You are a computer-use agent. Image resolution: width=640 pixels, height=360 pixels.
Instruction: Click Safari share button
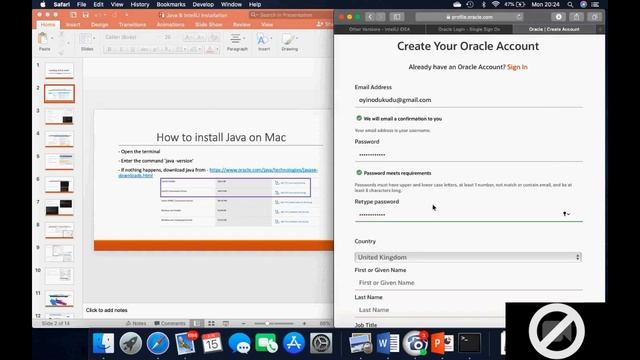pos(576,17)
